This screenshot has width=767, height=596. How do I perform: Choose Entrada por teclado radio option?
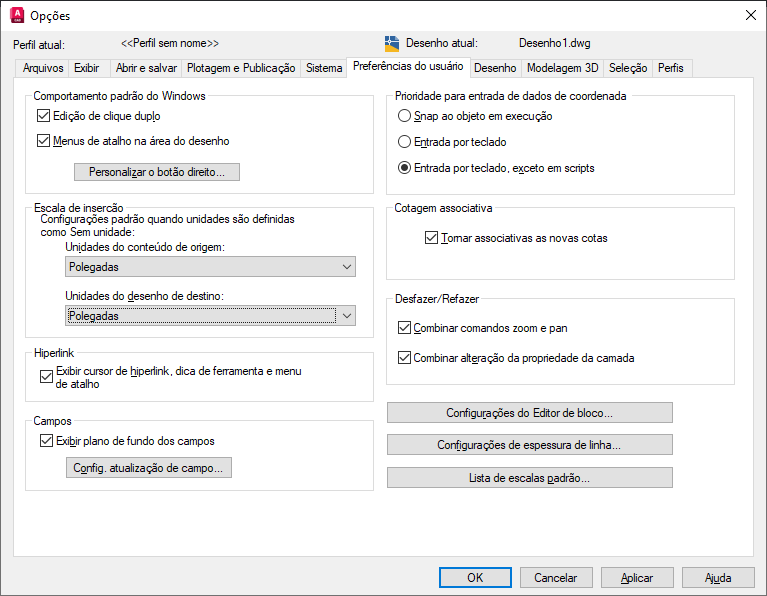pos(404,142)
